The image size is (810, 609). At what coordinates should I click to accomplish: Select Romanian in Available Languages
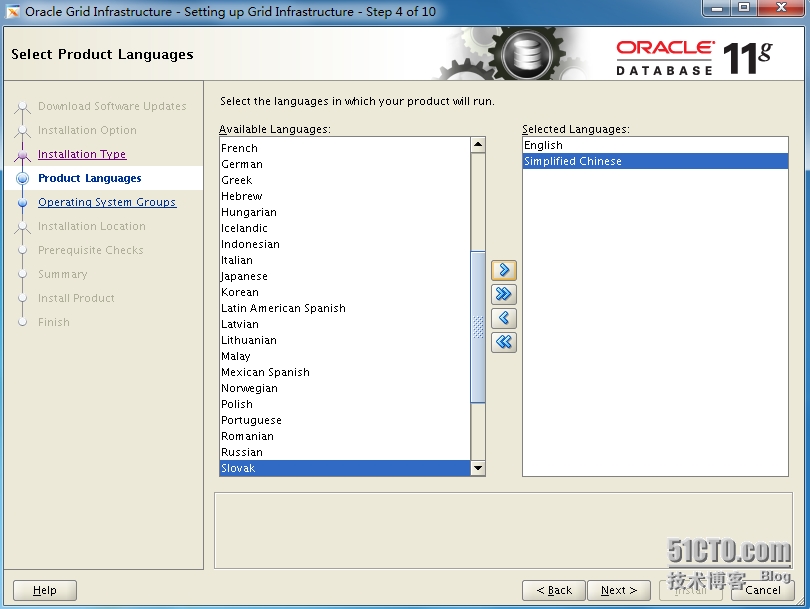[345, 436]
